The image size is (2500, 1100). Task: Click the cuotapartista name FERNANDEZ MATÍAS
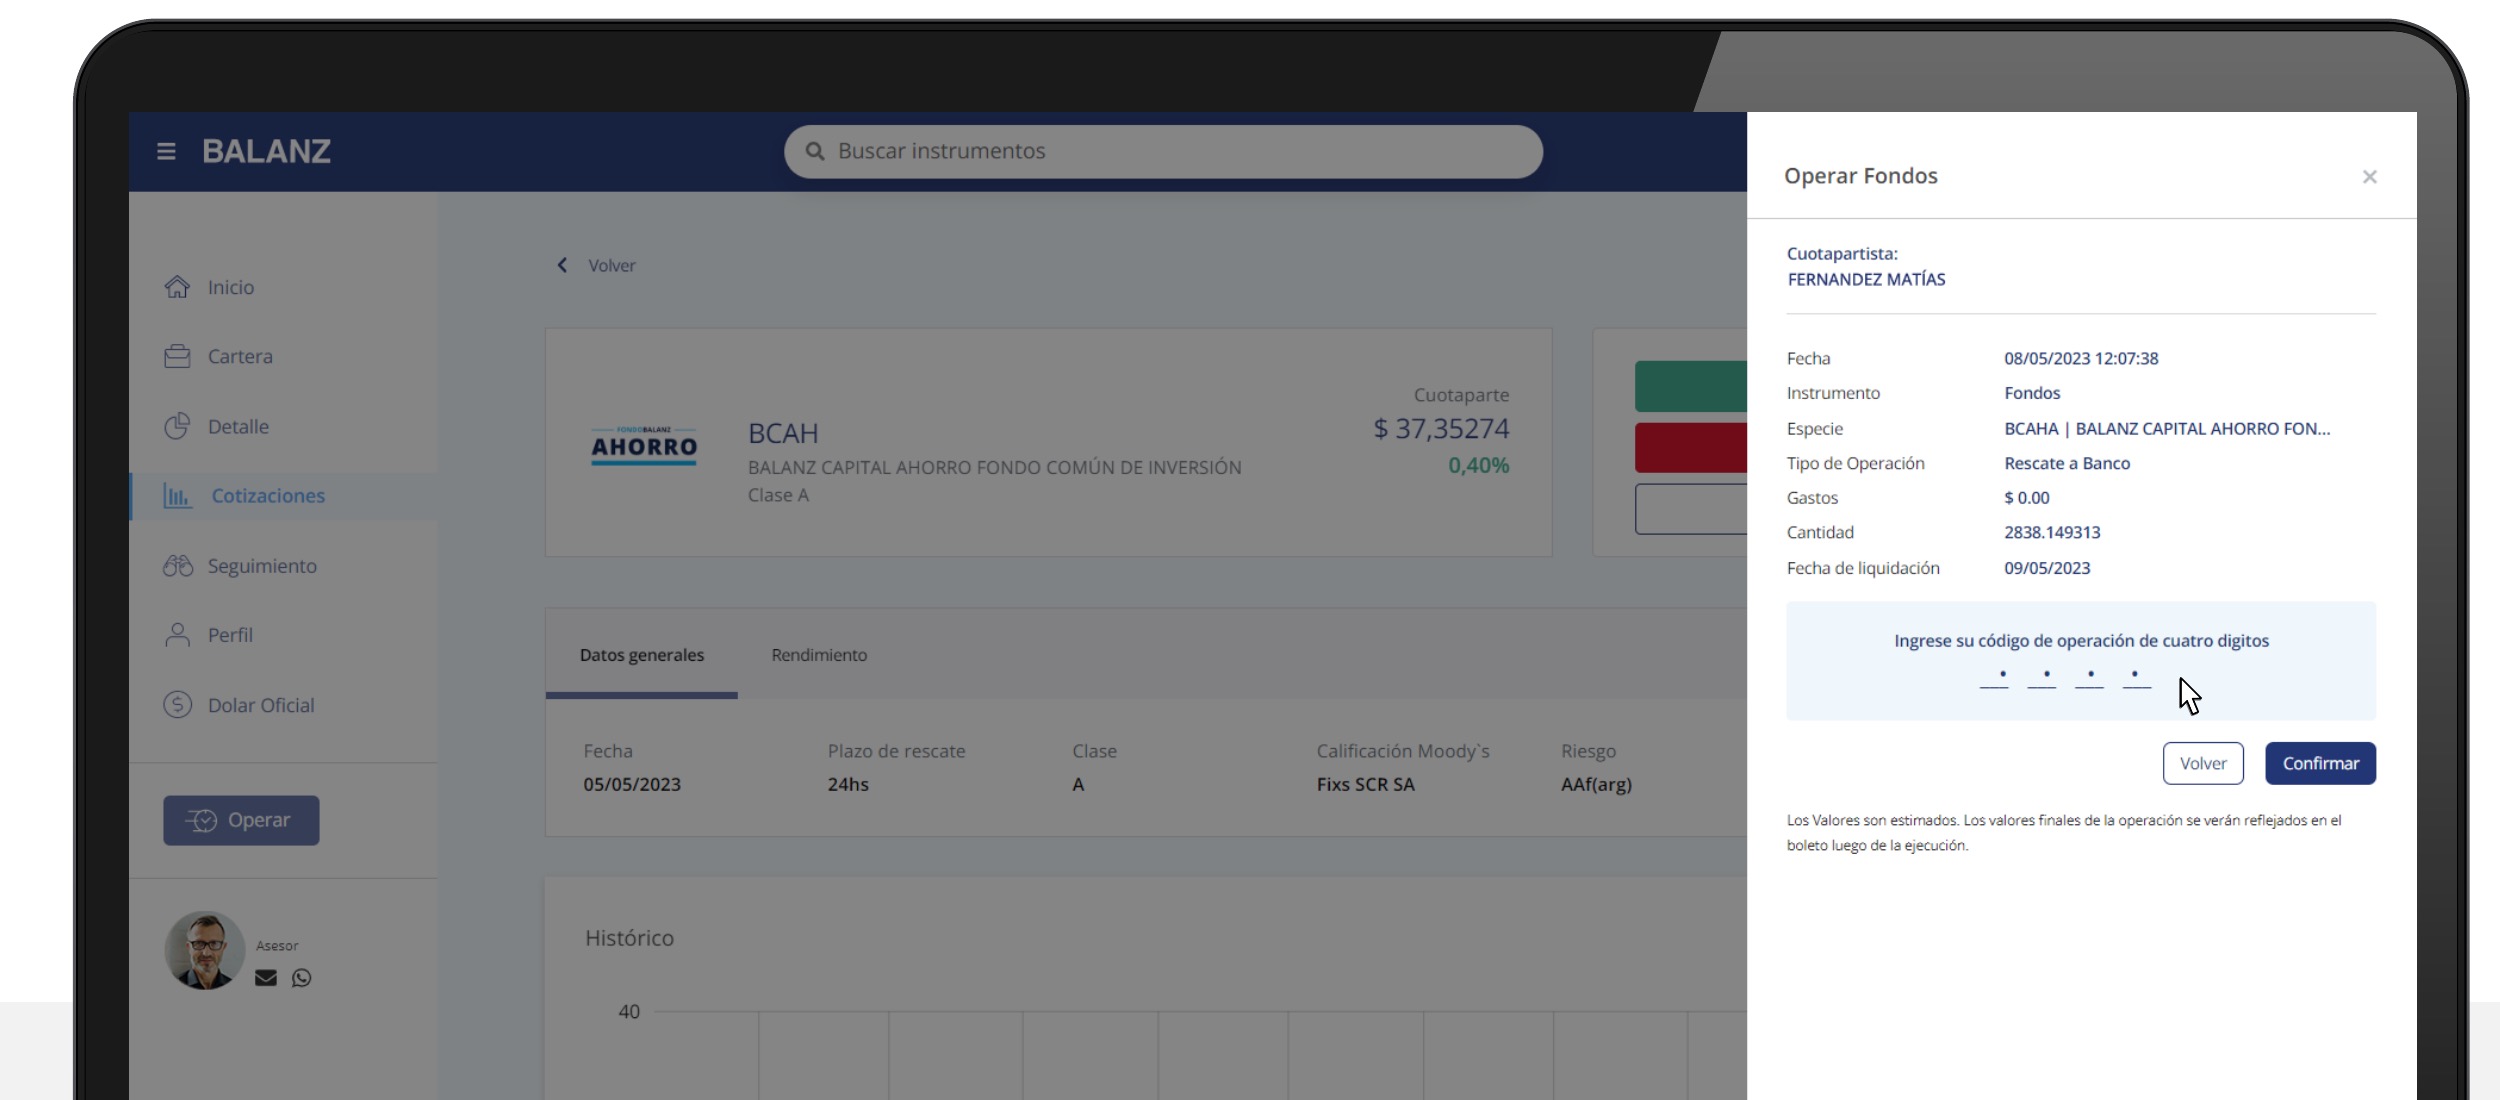point(1866,279)
